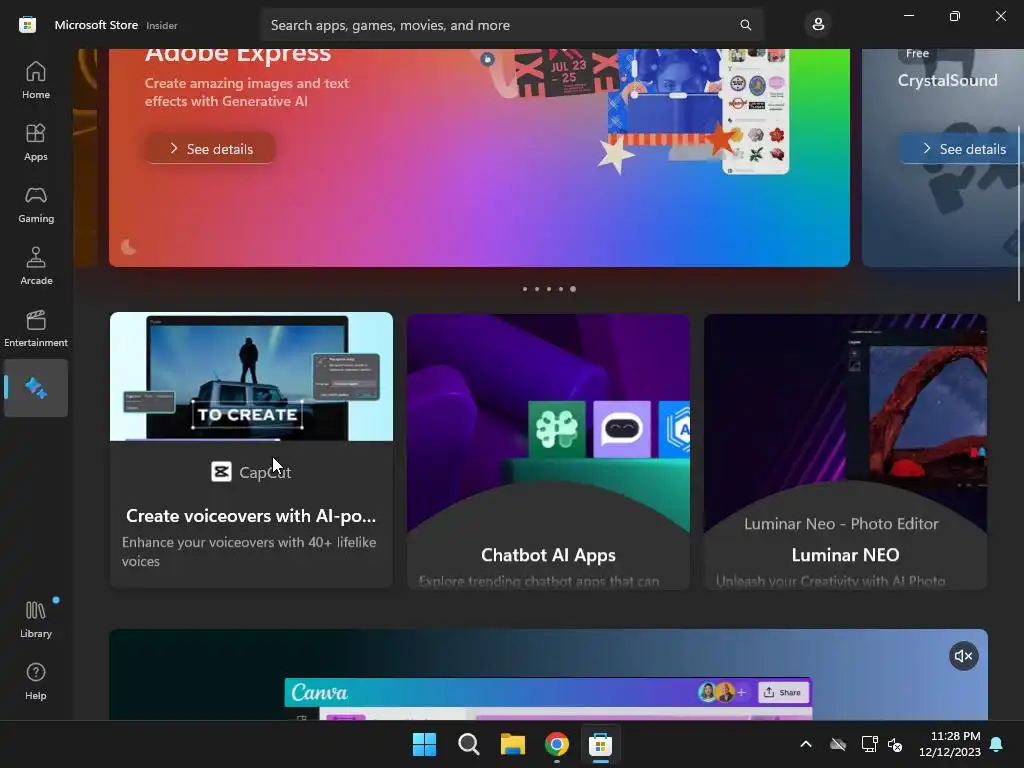
Task: Open the Home section in sidebar
Action: [36, 80]
